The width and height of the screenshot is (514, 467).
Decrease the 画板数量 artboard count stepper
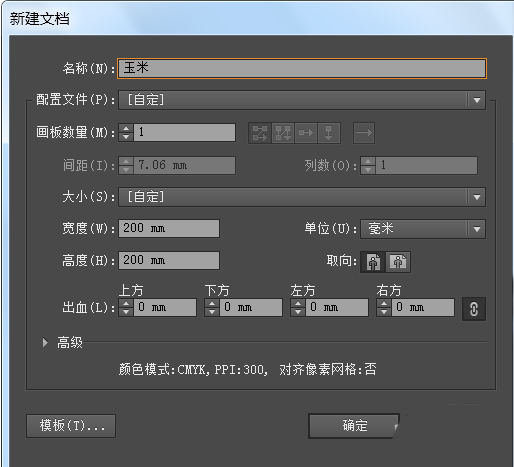coord(126,137)
